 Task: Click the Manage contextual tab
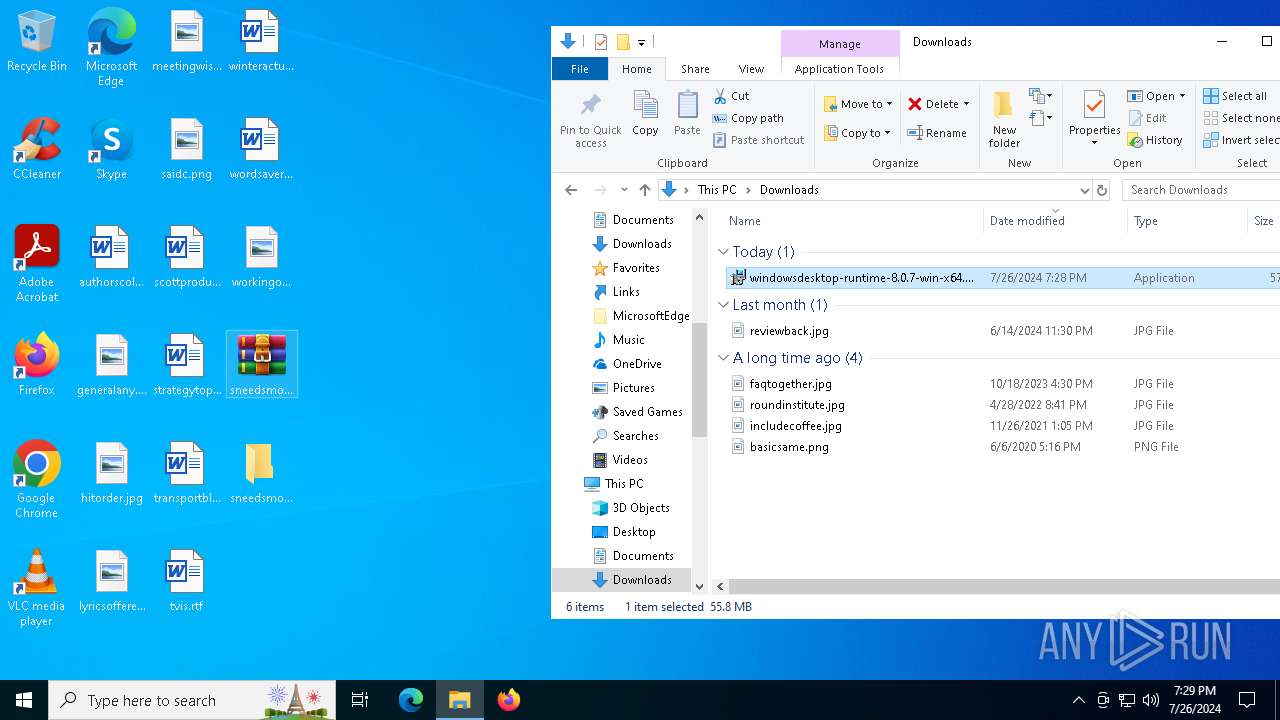[839, 44]
